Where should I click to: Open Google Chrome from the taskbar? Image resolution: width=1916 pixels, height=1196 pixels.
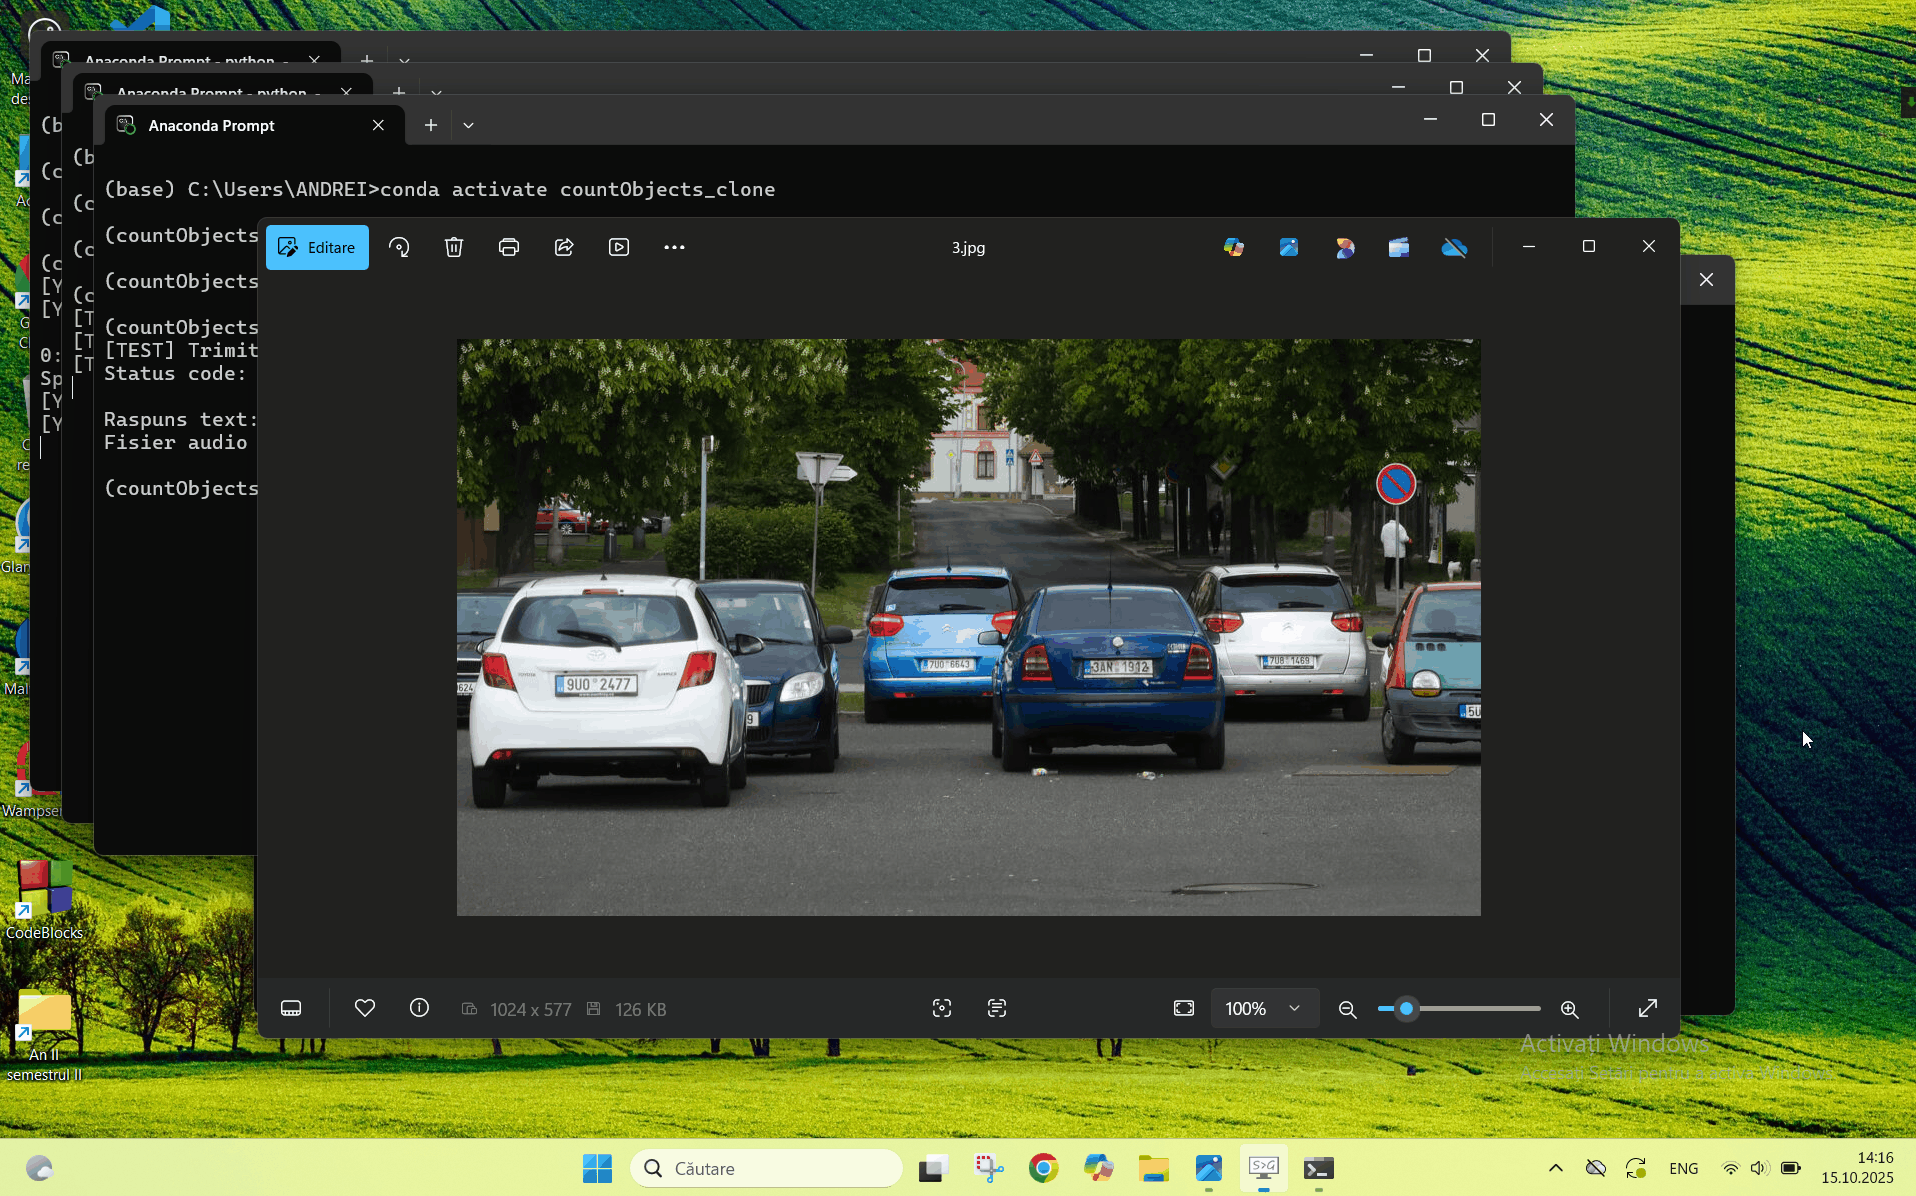click(x=1043, y=1168)
